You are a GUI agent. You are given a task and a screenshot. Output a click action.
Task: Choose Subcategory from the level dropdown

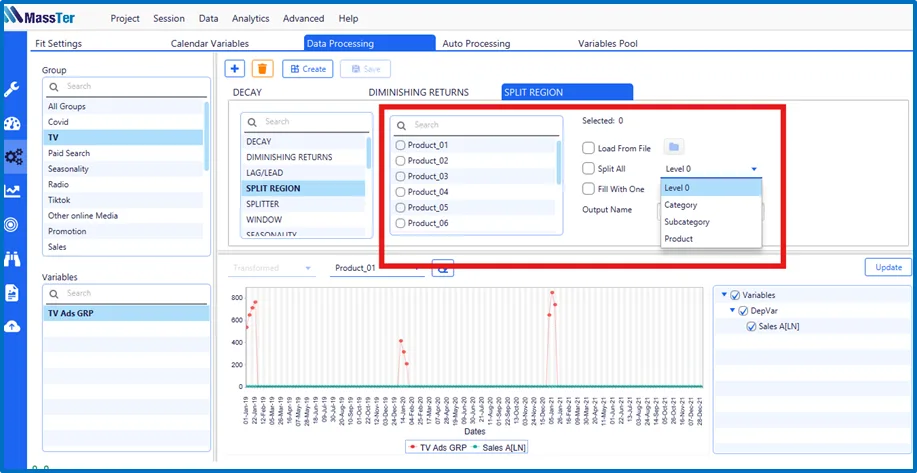click(x=687, y=222)
